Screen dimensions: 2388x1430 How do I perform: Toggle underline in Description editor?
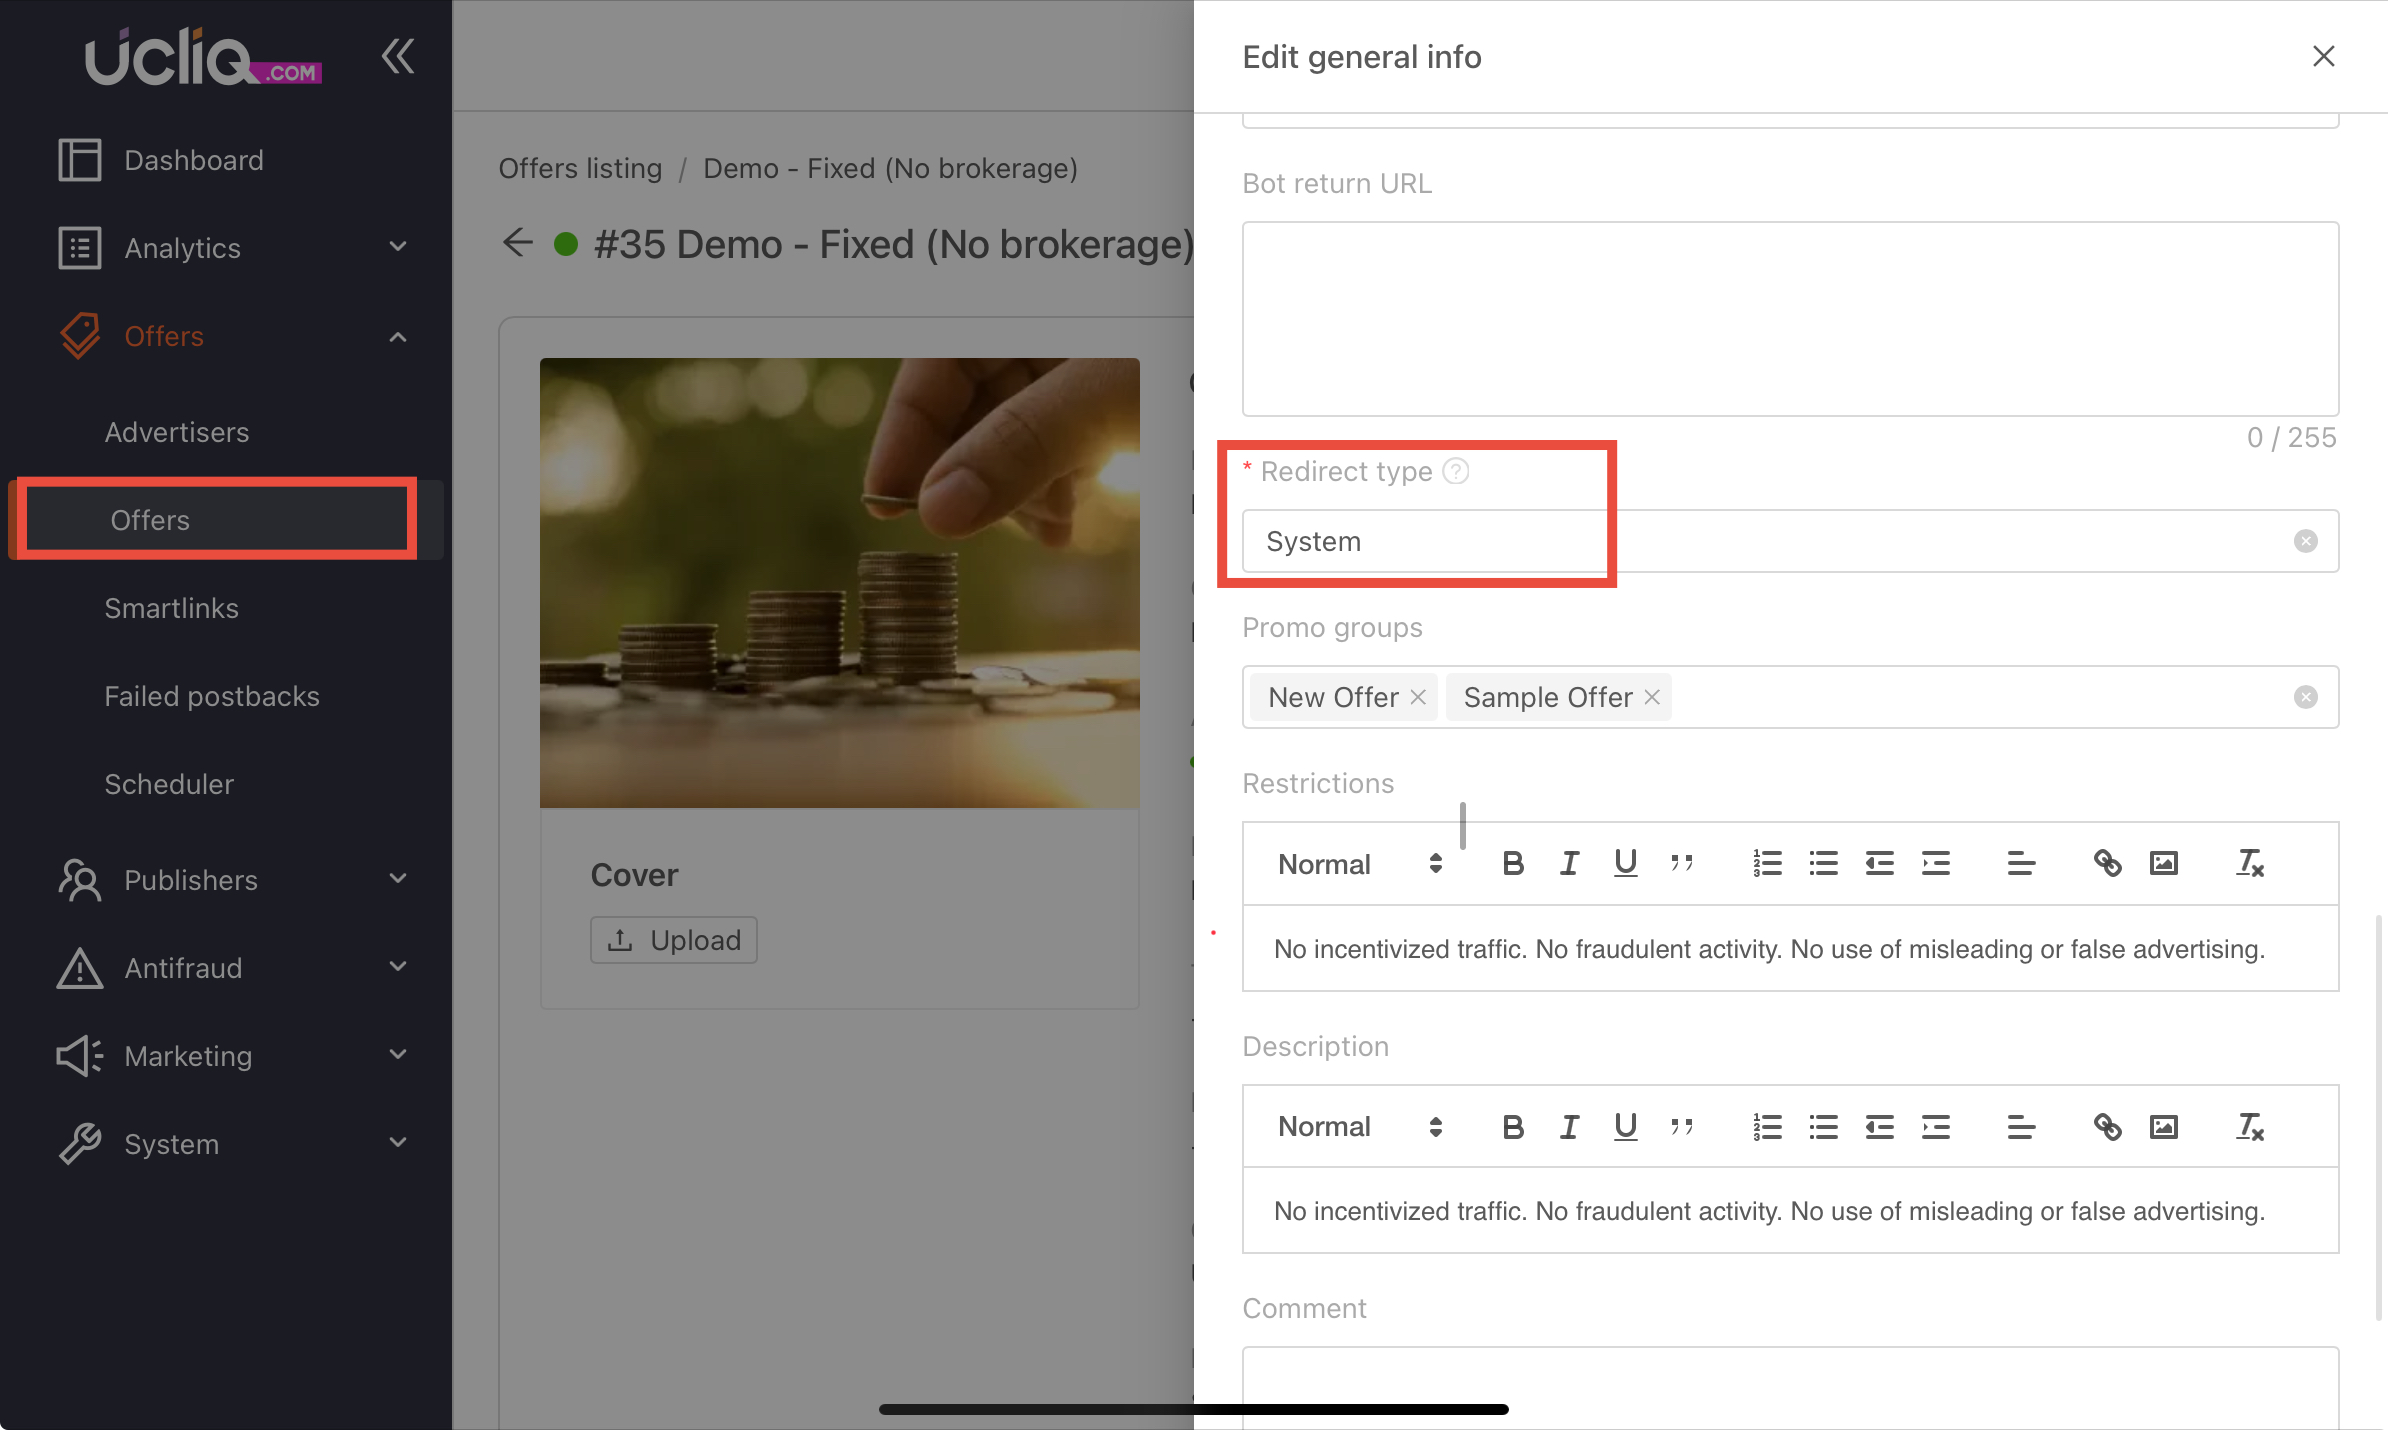[1625, 1127]
